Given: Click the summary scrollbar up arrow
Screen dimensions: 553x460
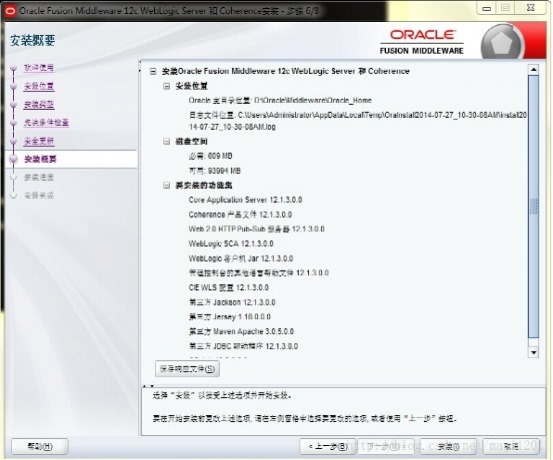Looking at the screenshot, I should pos(534,69).
